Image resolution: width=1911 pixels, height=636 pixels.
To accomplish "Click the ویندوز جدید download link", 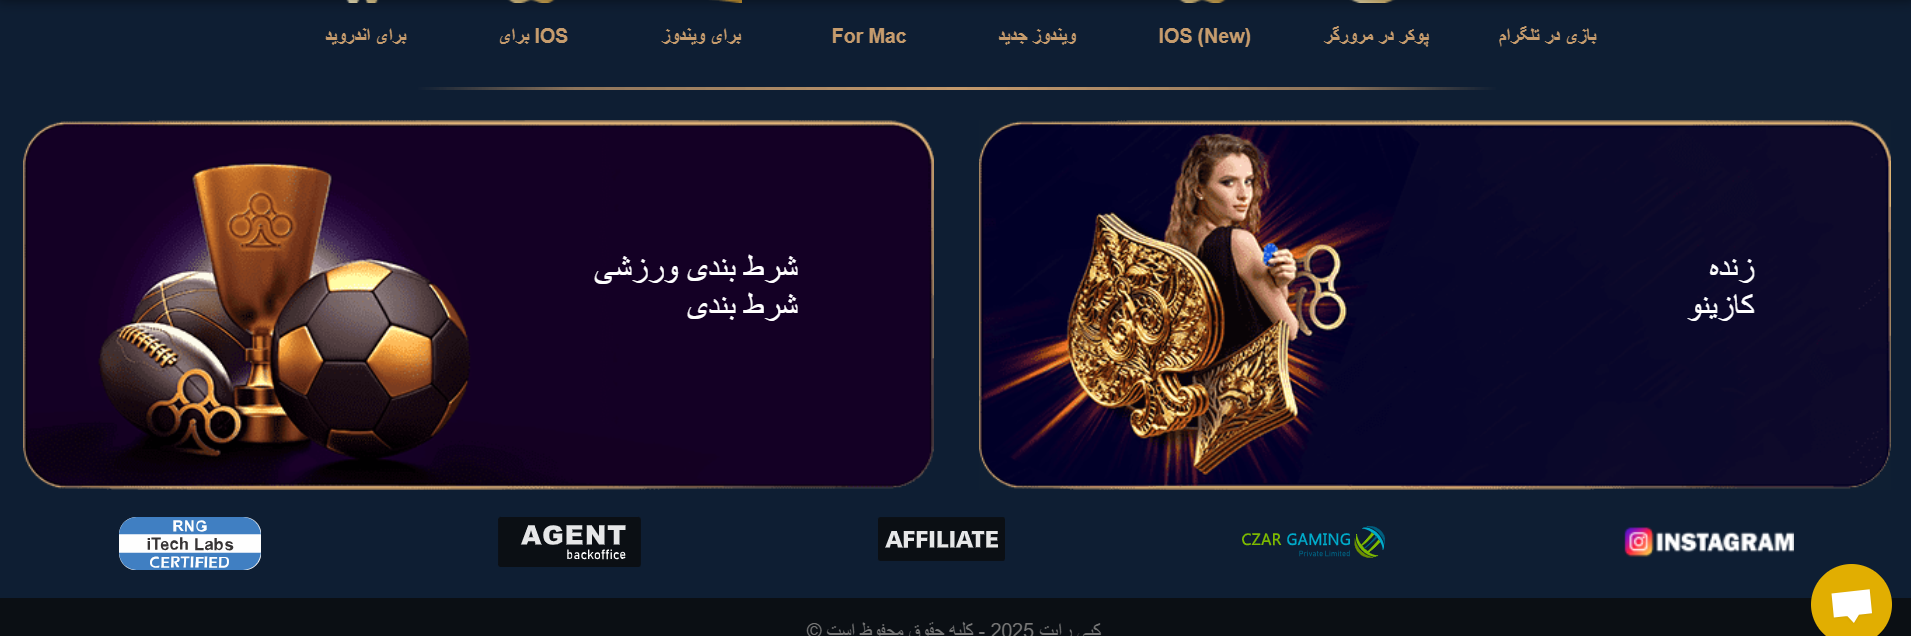I will click(1037, 36).
